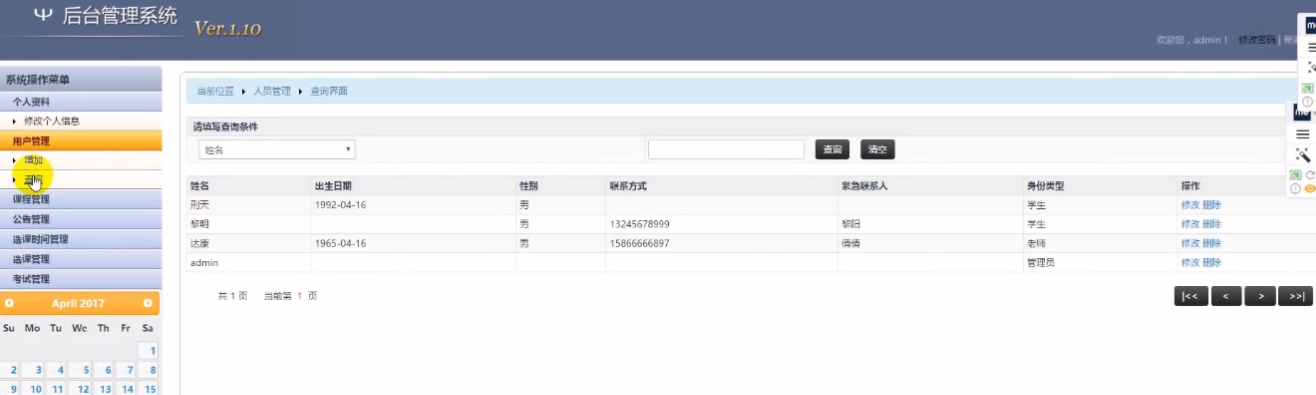
Task: Click the 操作 column header
Action: [x=1190, y=186]
